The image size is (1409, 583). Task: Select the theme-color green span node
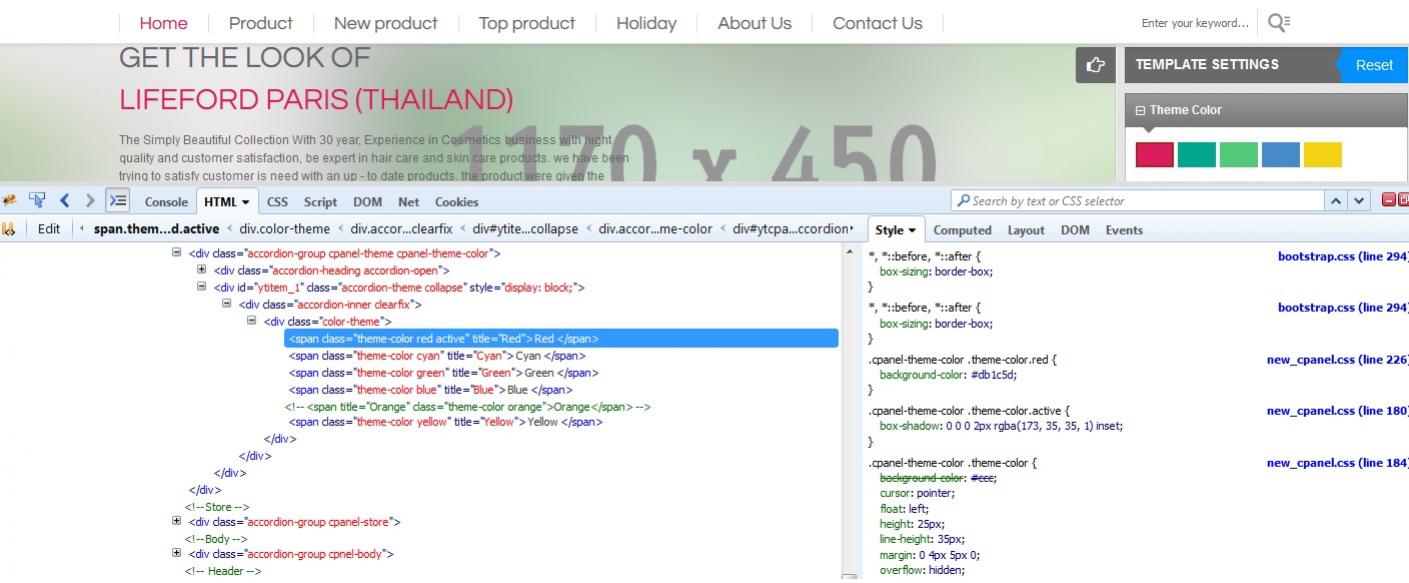pos(441,373)
